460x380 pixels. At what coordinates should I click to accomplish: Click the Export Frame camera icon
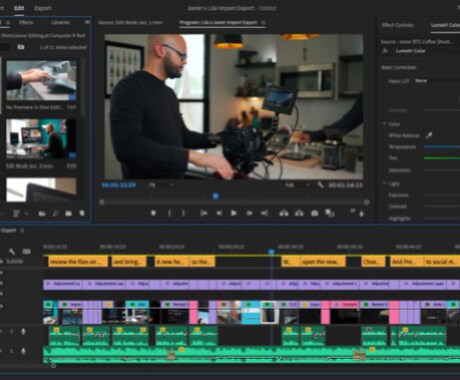(314, 213)
